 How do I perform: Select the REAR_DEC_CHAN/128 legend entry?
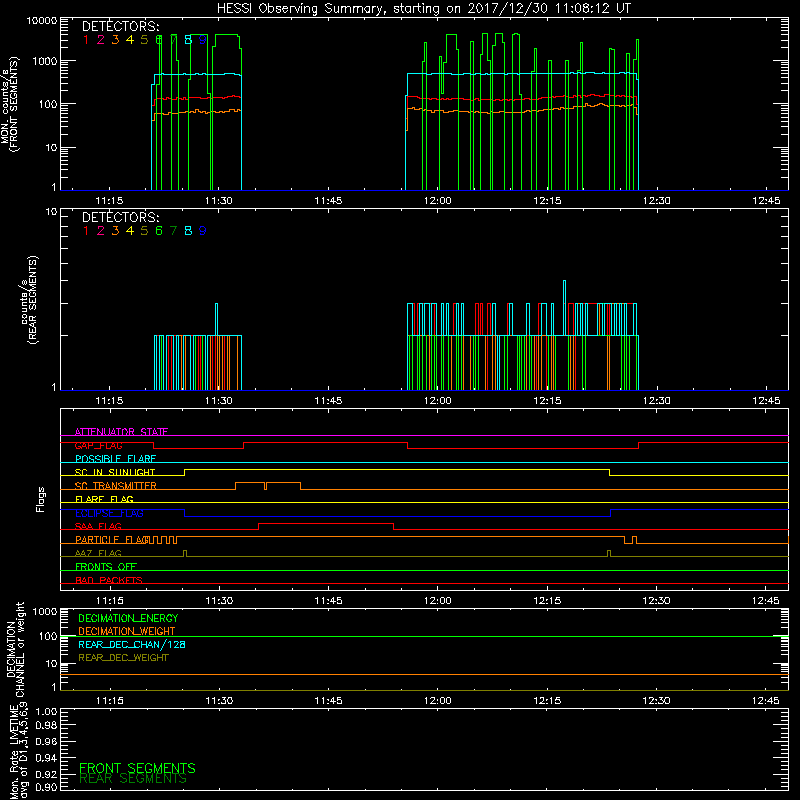132,644
